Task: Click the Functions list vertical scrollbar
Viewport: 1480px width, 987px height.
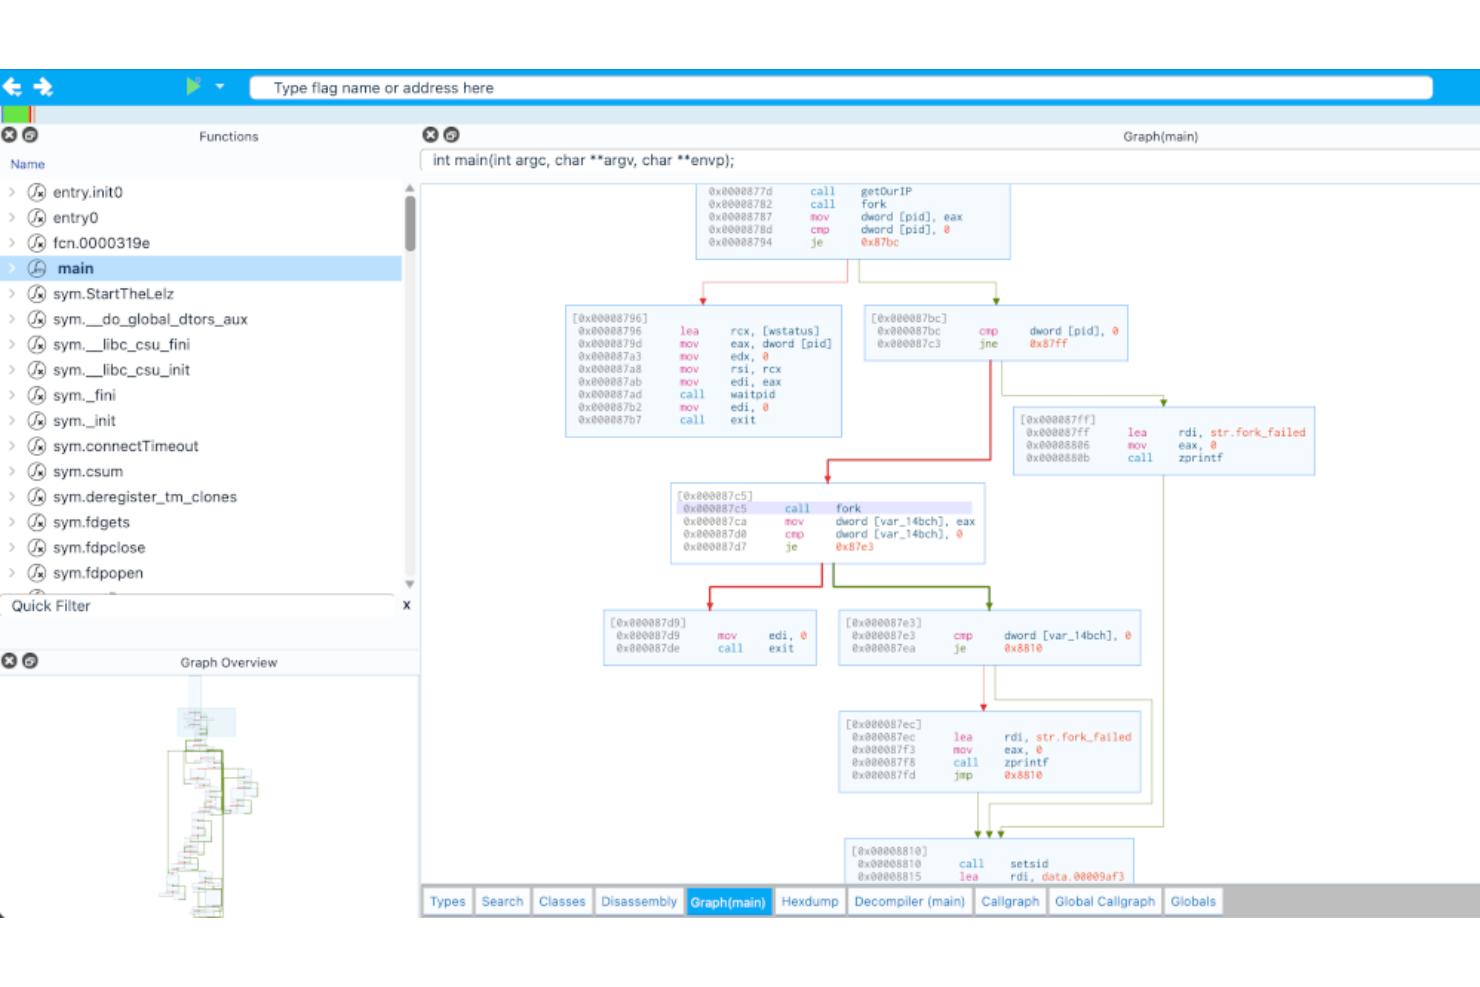Action: pos(409,223)
